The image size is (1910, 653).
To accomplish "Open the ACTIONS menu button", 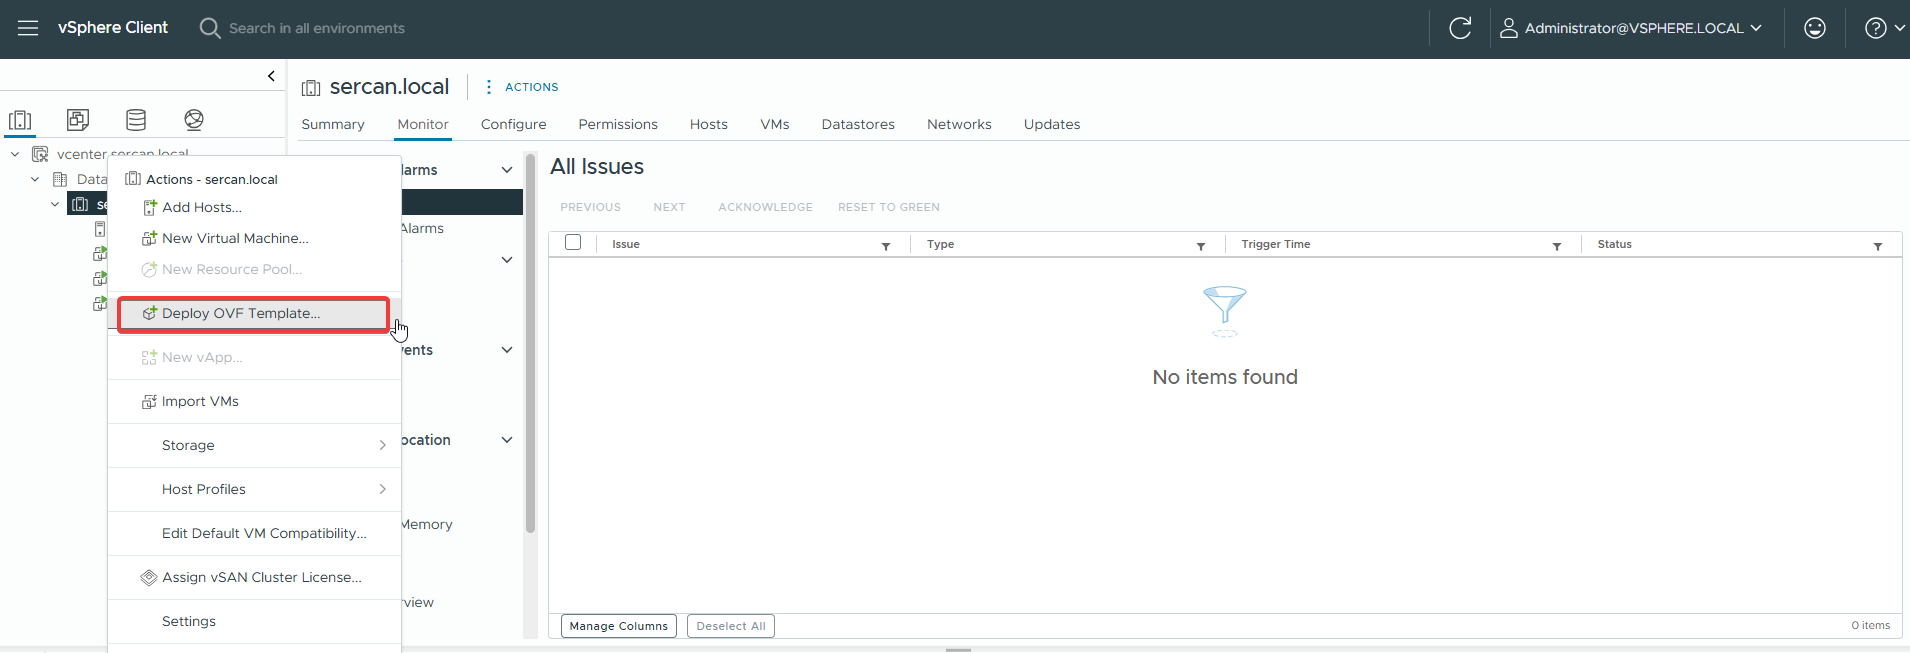I will [x=522, y=87].
